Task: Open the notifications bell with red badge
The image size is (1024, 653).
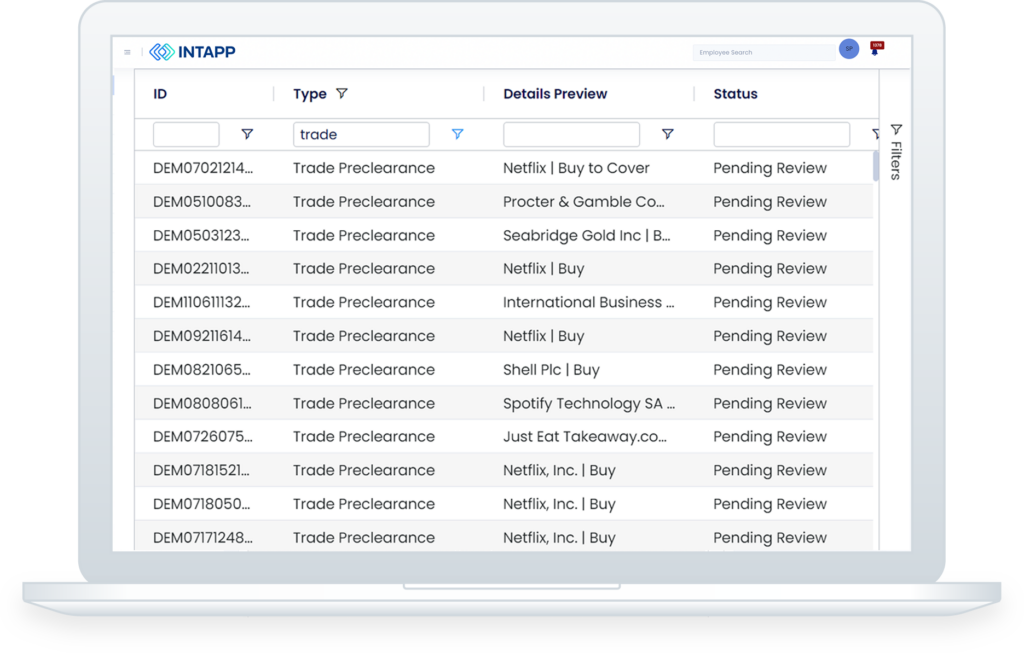Action: coord(875,49)
